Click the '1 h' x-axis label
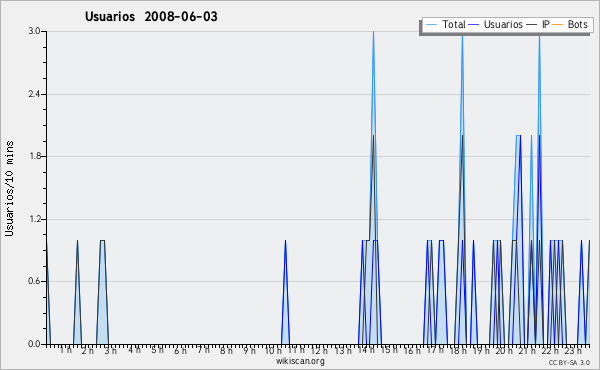This screenshot has height=370, width=600. tap(65, 350)
